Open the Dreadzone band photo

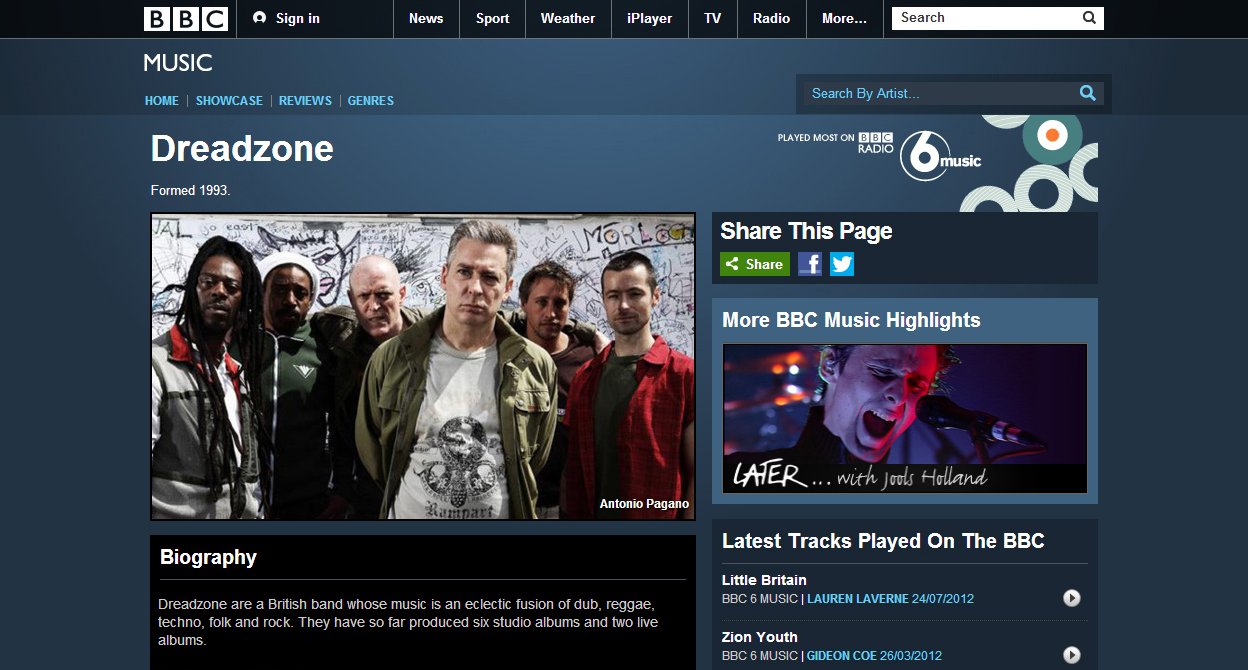(423, 366)
